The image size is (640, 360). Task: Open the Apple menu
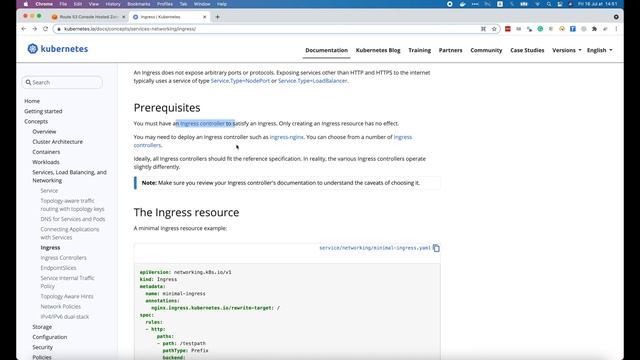[x=26, y=4]
